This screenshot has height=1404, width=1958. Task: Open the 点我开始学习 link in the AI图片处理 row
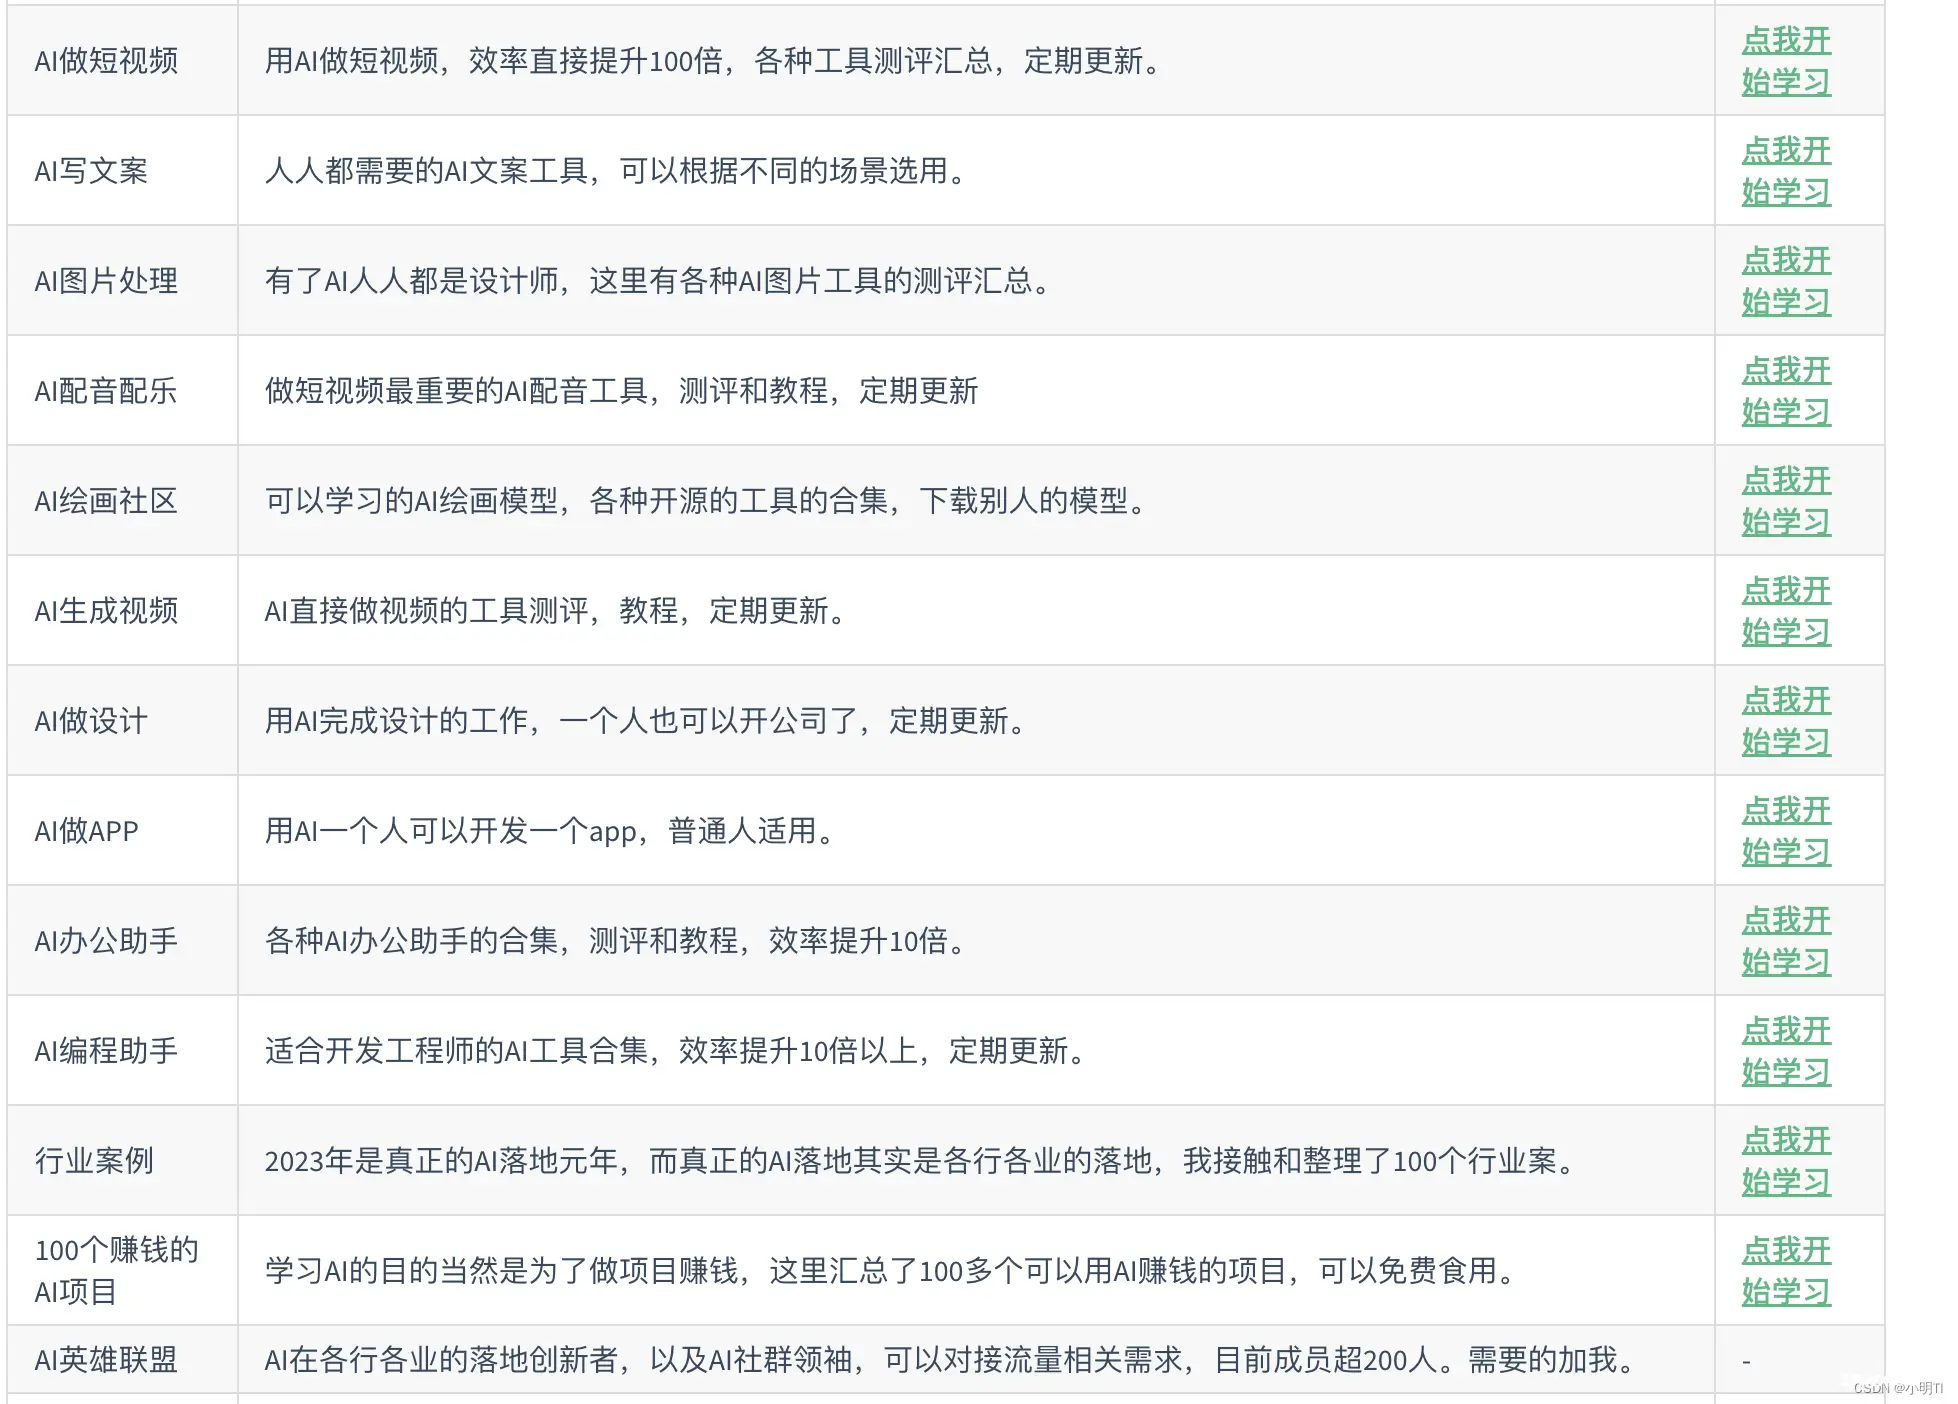[x=1786, y=281]
